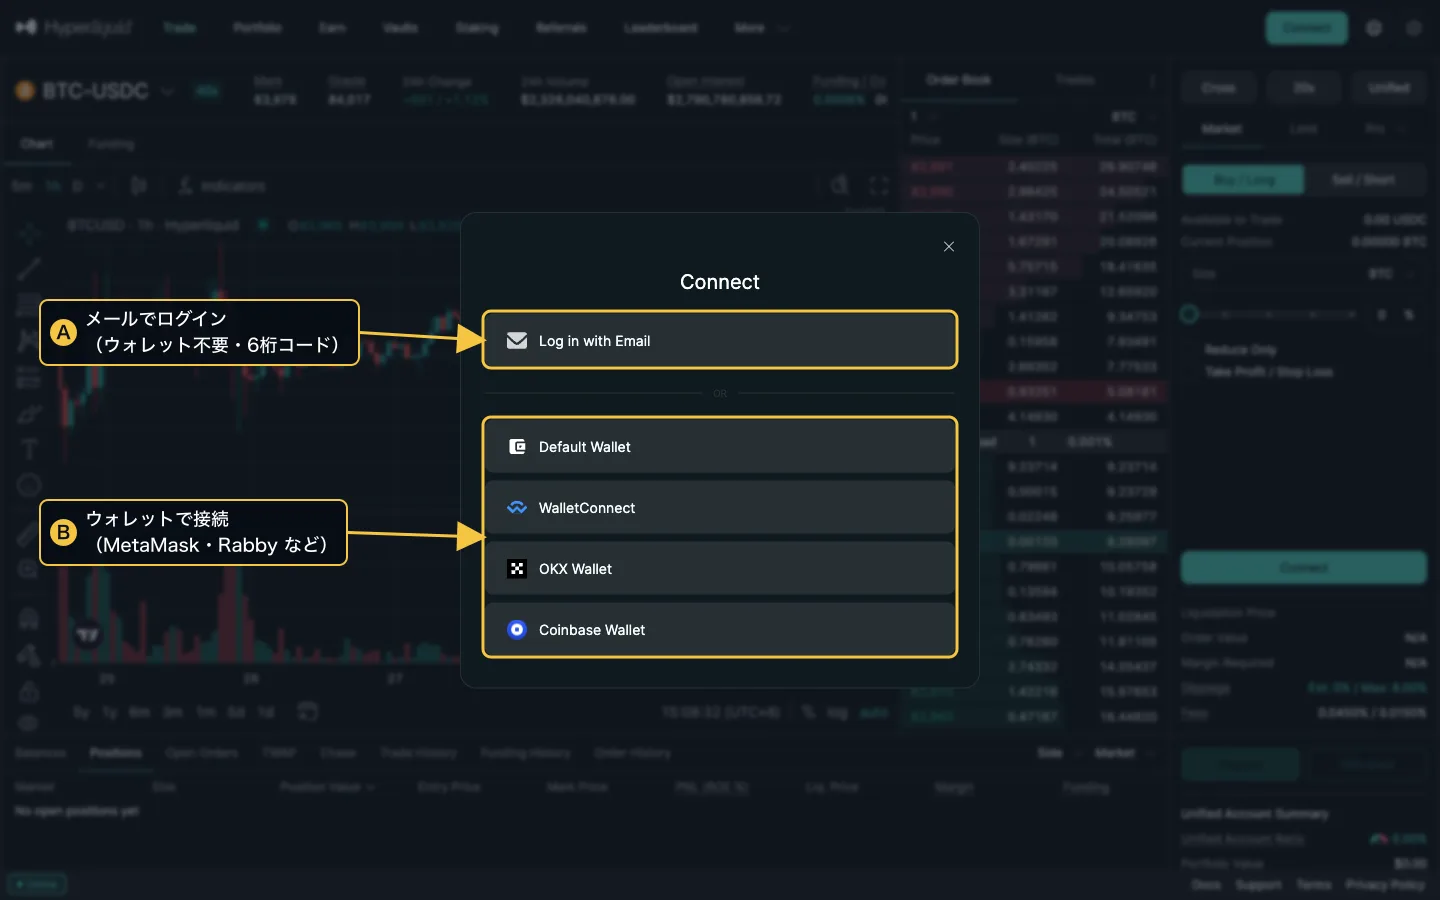Open the Trade page in top navigation
The width and height of the screenshot is (1440, 900).
[x=180, y=28]
